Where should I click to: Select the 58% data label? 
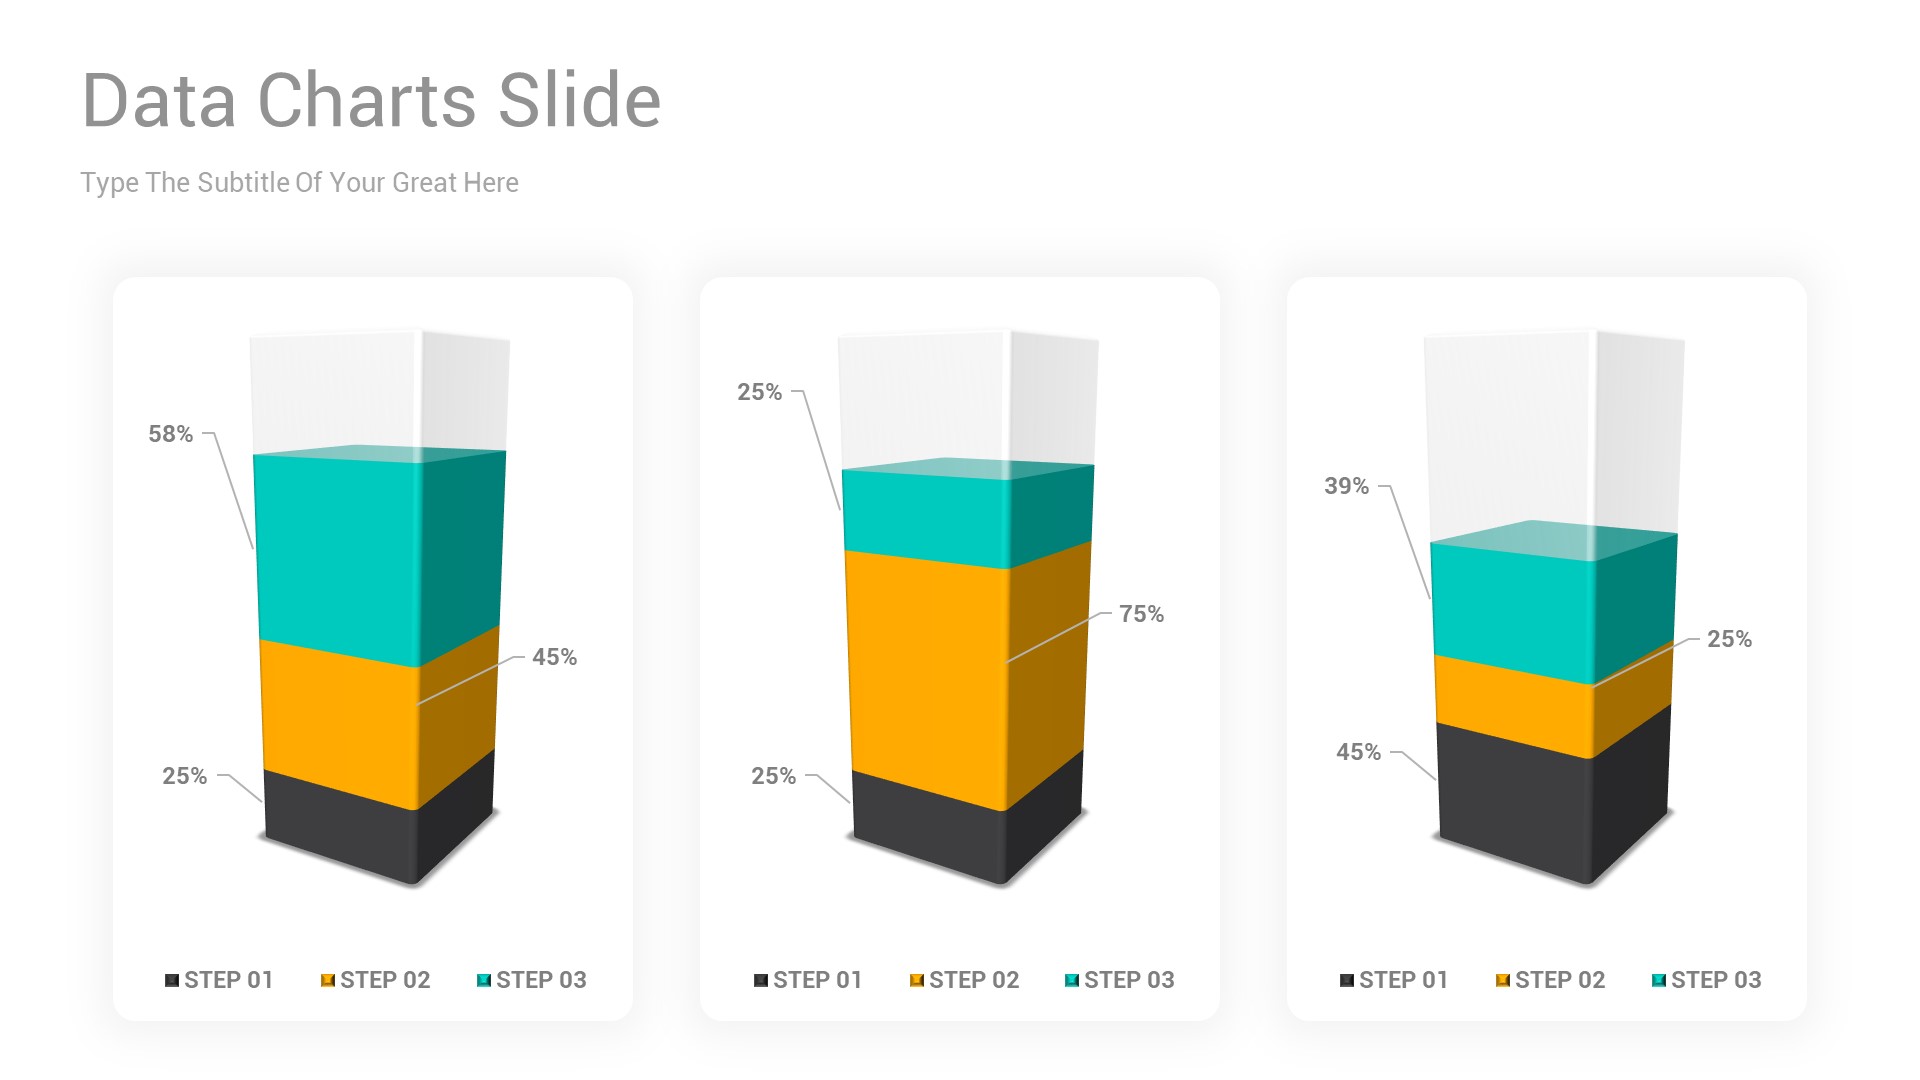[171, 434]
